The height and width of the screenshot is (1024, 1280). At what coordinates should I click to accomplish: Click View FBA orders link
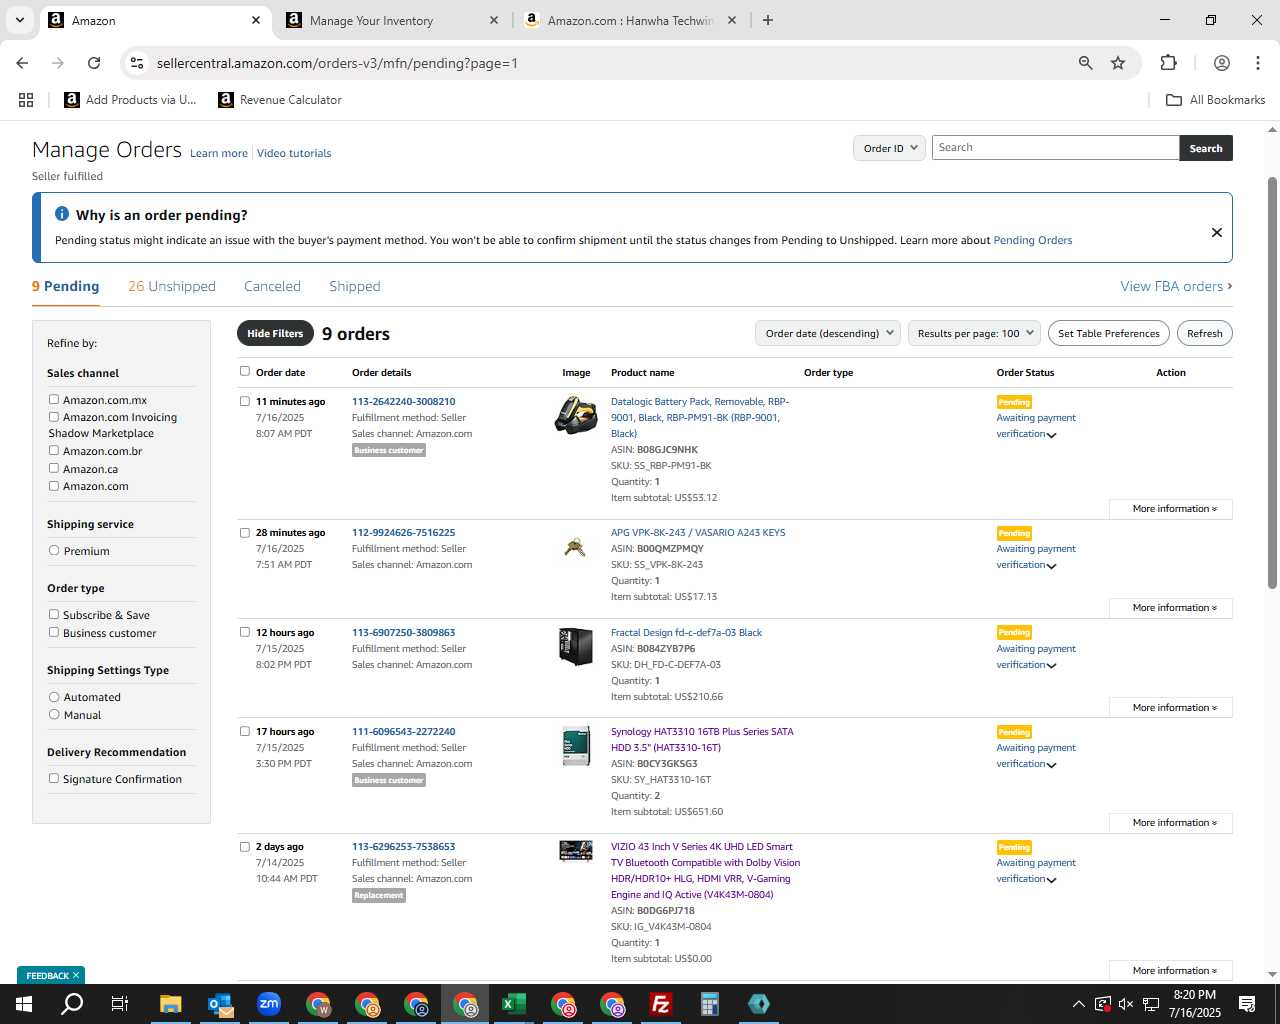[1176, 286]
